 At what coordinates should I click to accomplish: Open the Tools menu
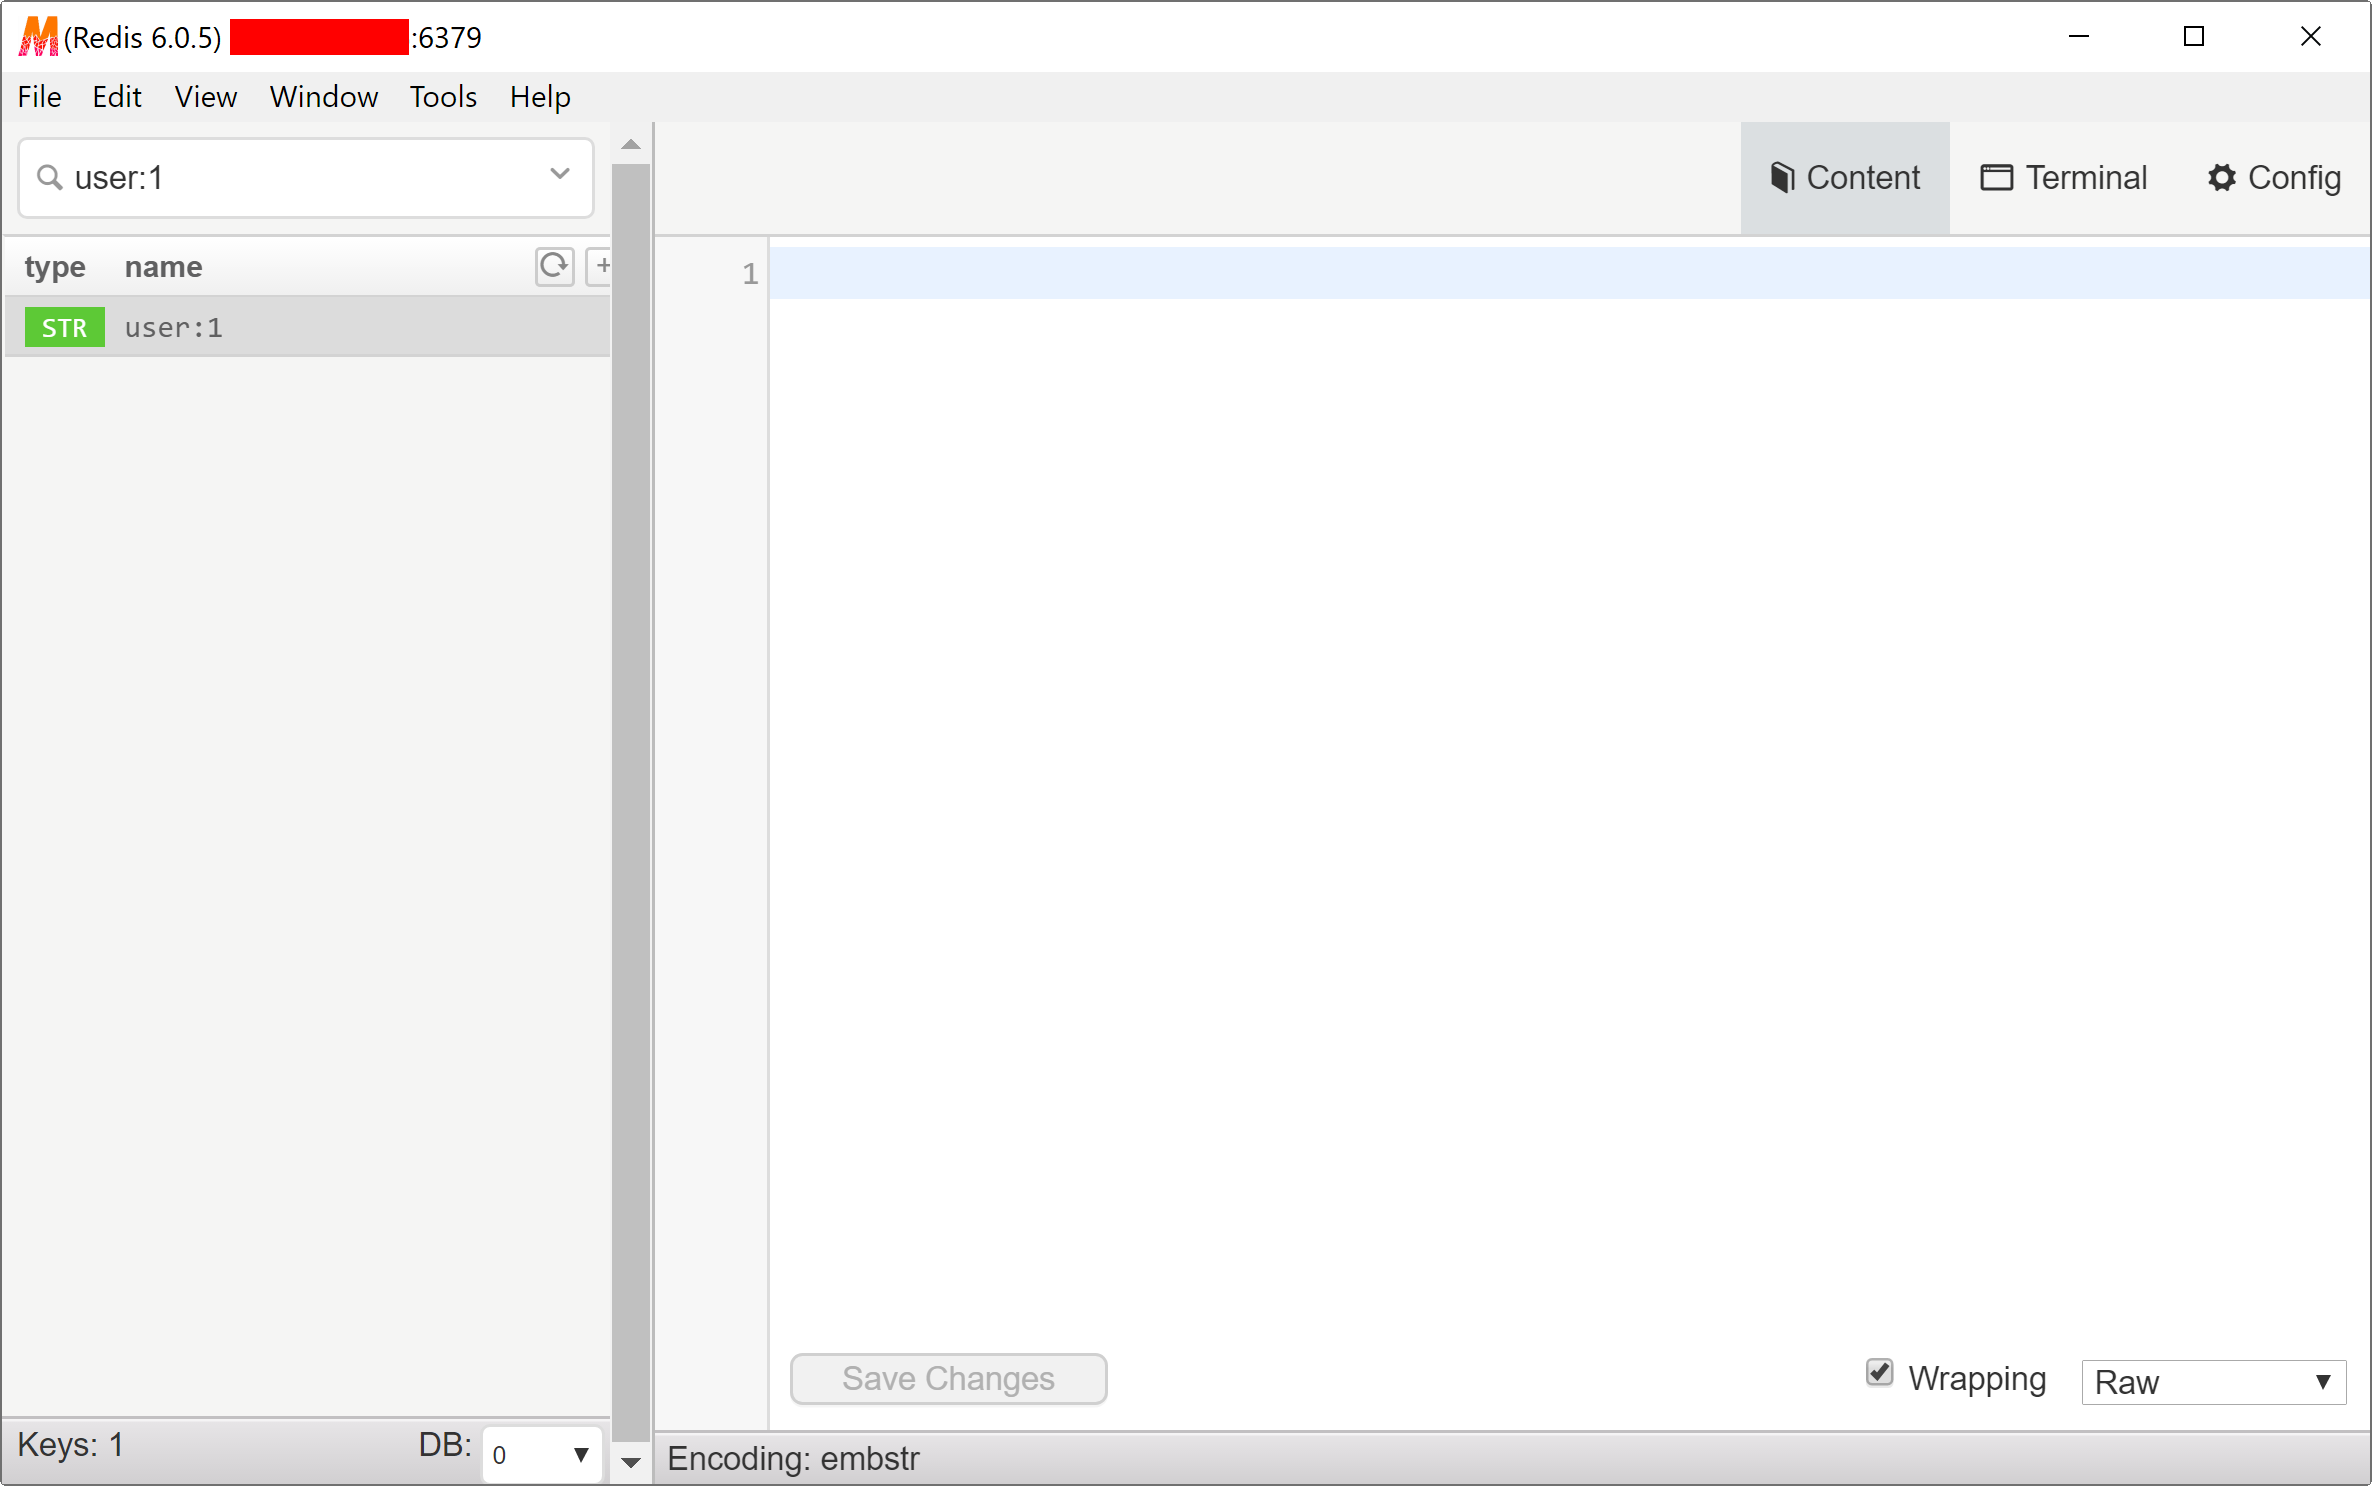click(x=443, y=97)
